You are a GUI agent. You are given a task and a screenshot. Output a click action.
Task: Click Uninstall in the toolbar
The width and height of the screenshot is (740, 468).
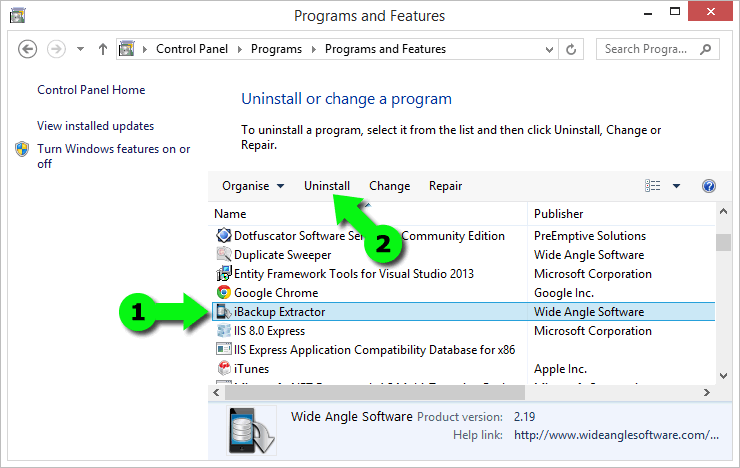point(327,186)
